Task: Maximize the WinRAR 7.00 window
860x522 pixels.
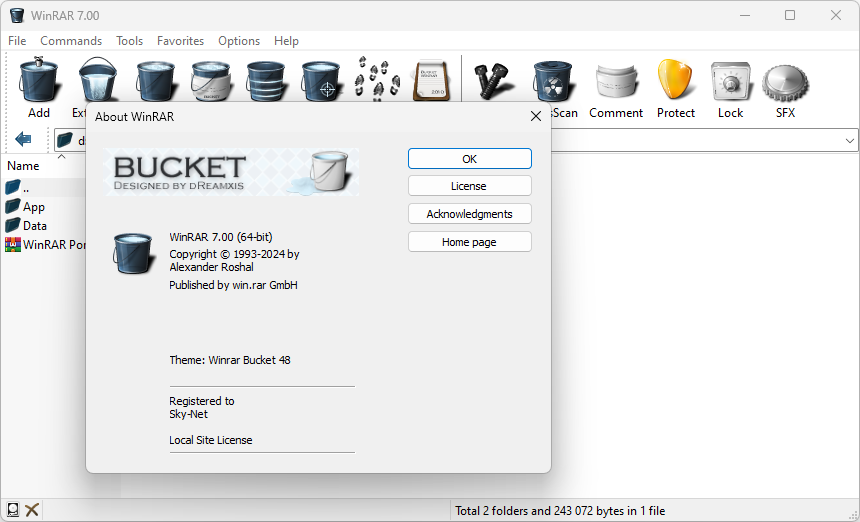Action: pos(790,15)
